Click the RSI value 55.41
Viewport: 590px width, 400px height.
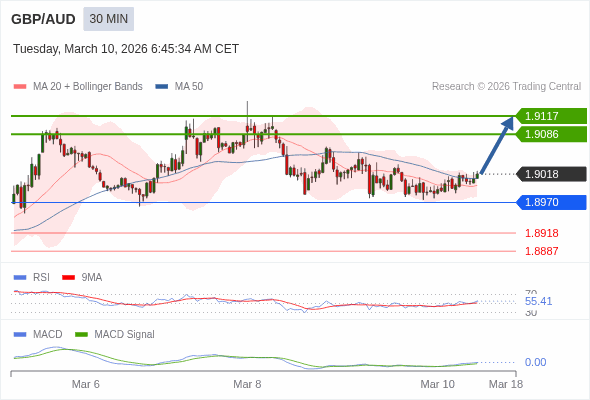(538, 301)
